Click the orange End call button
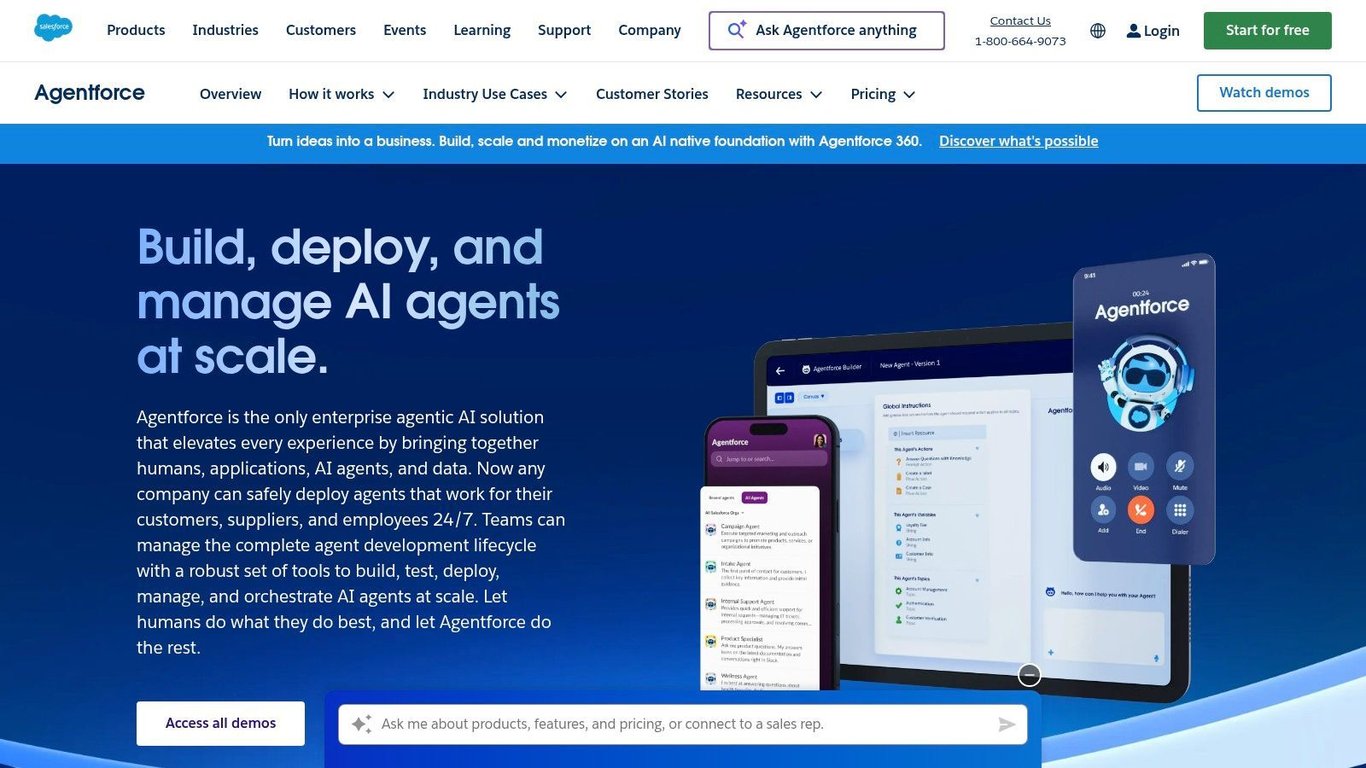The height and width of the screenshot is (768, 1366). [1141, 510]
